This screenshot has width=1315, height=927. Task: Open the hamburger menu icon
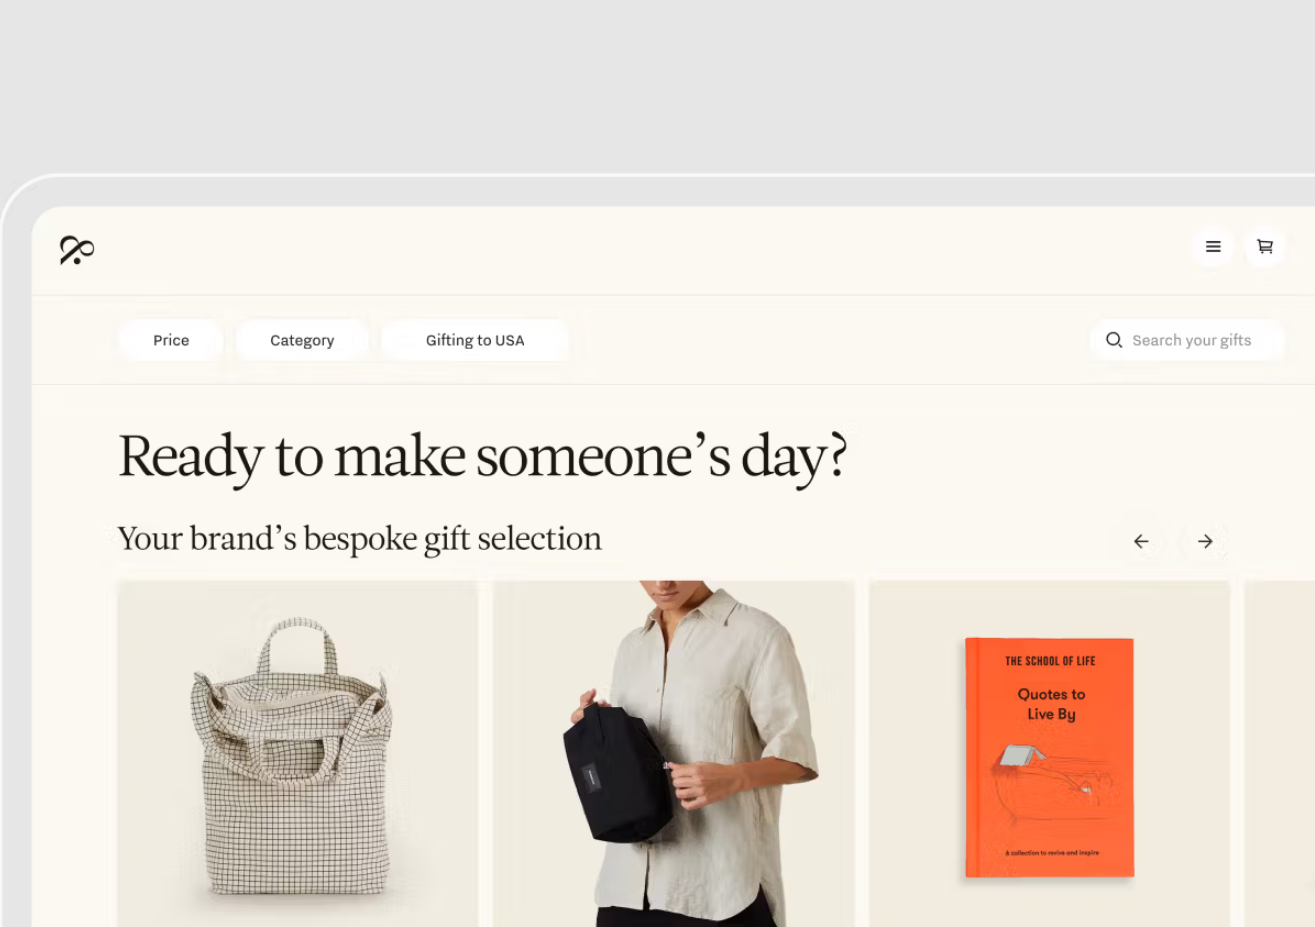[x=1213, y=247]
